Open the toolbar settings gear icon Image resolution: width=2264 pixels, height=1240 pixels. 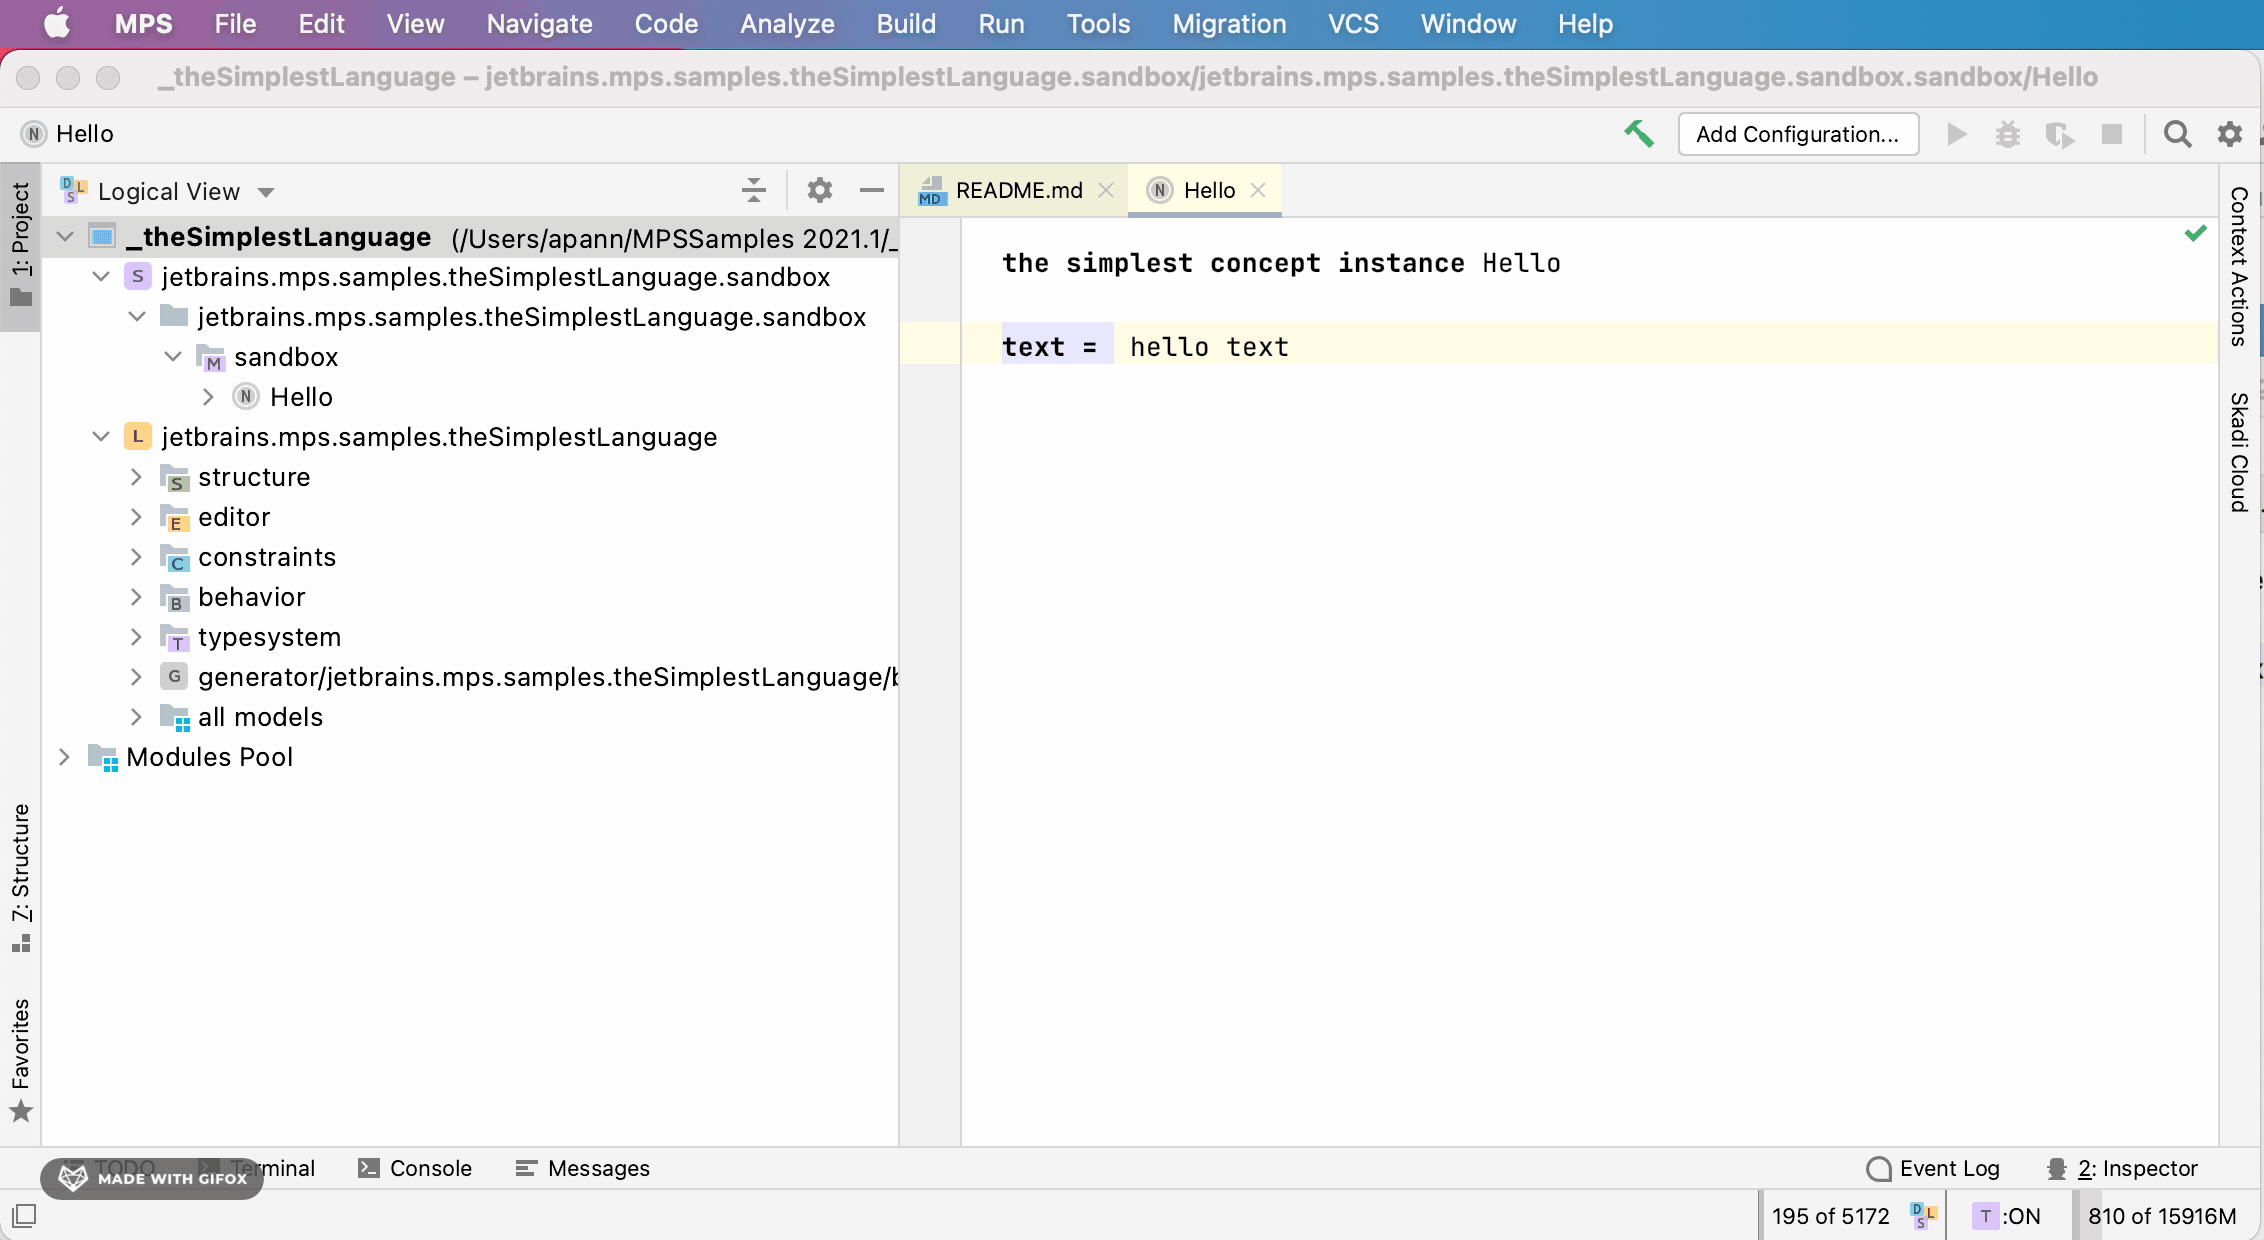2230,134
